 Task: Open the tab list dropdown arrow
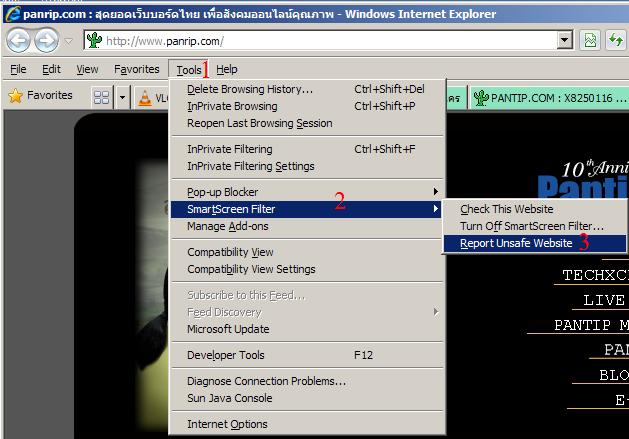point(122,97)
